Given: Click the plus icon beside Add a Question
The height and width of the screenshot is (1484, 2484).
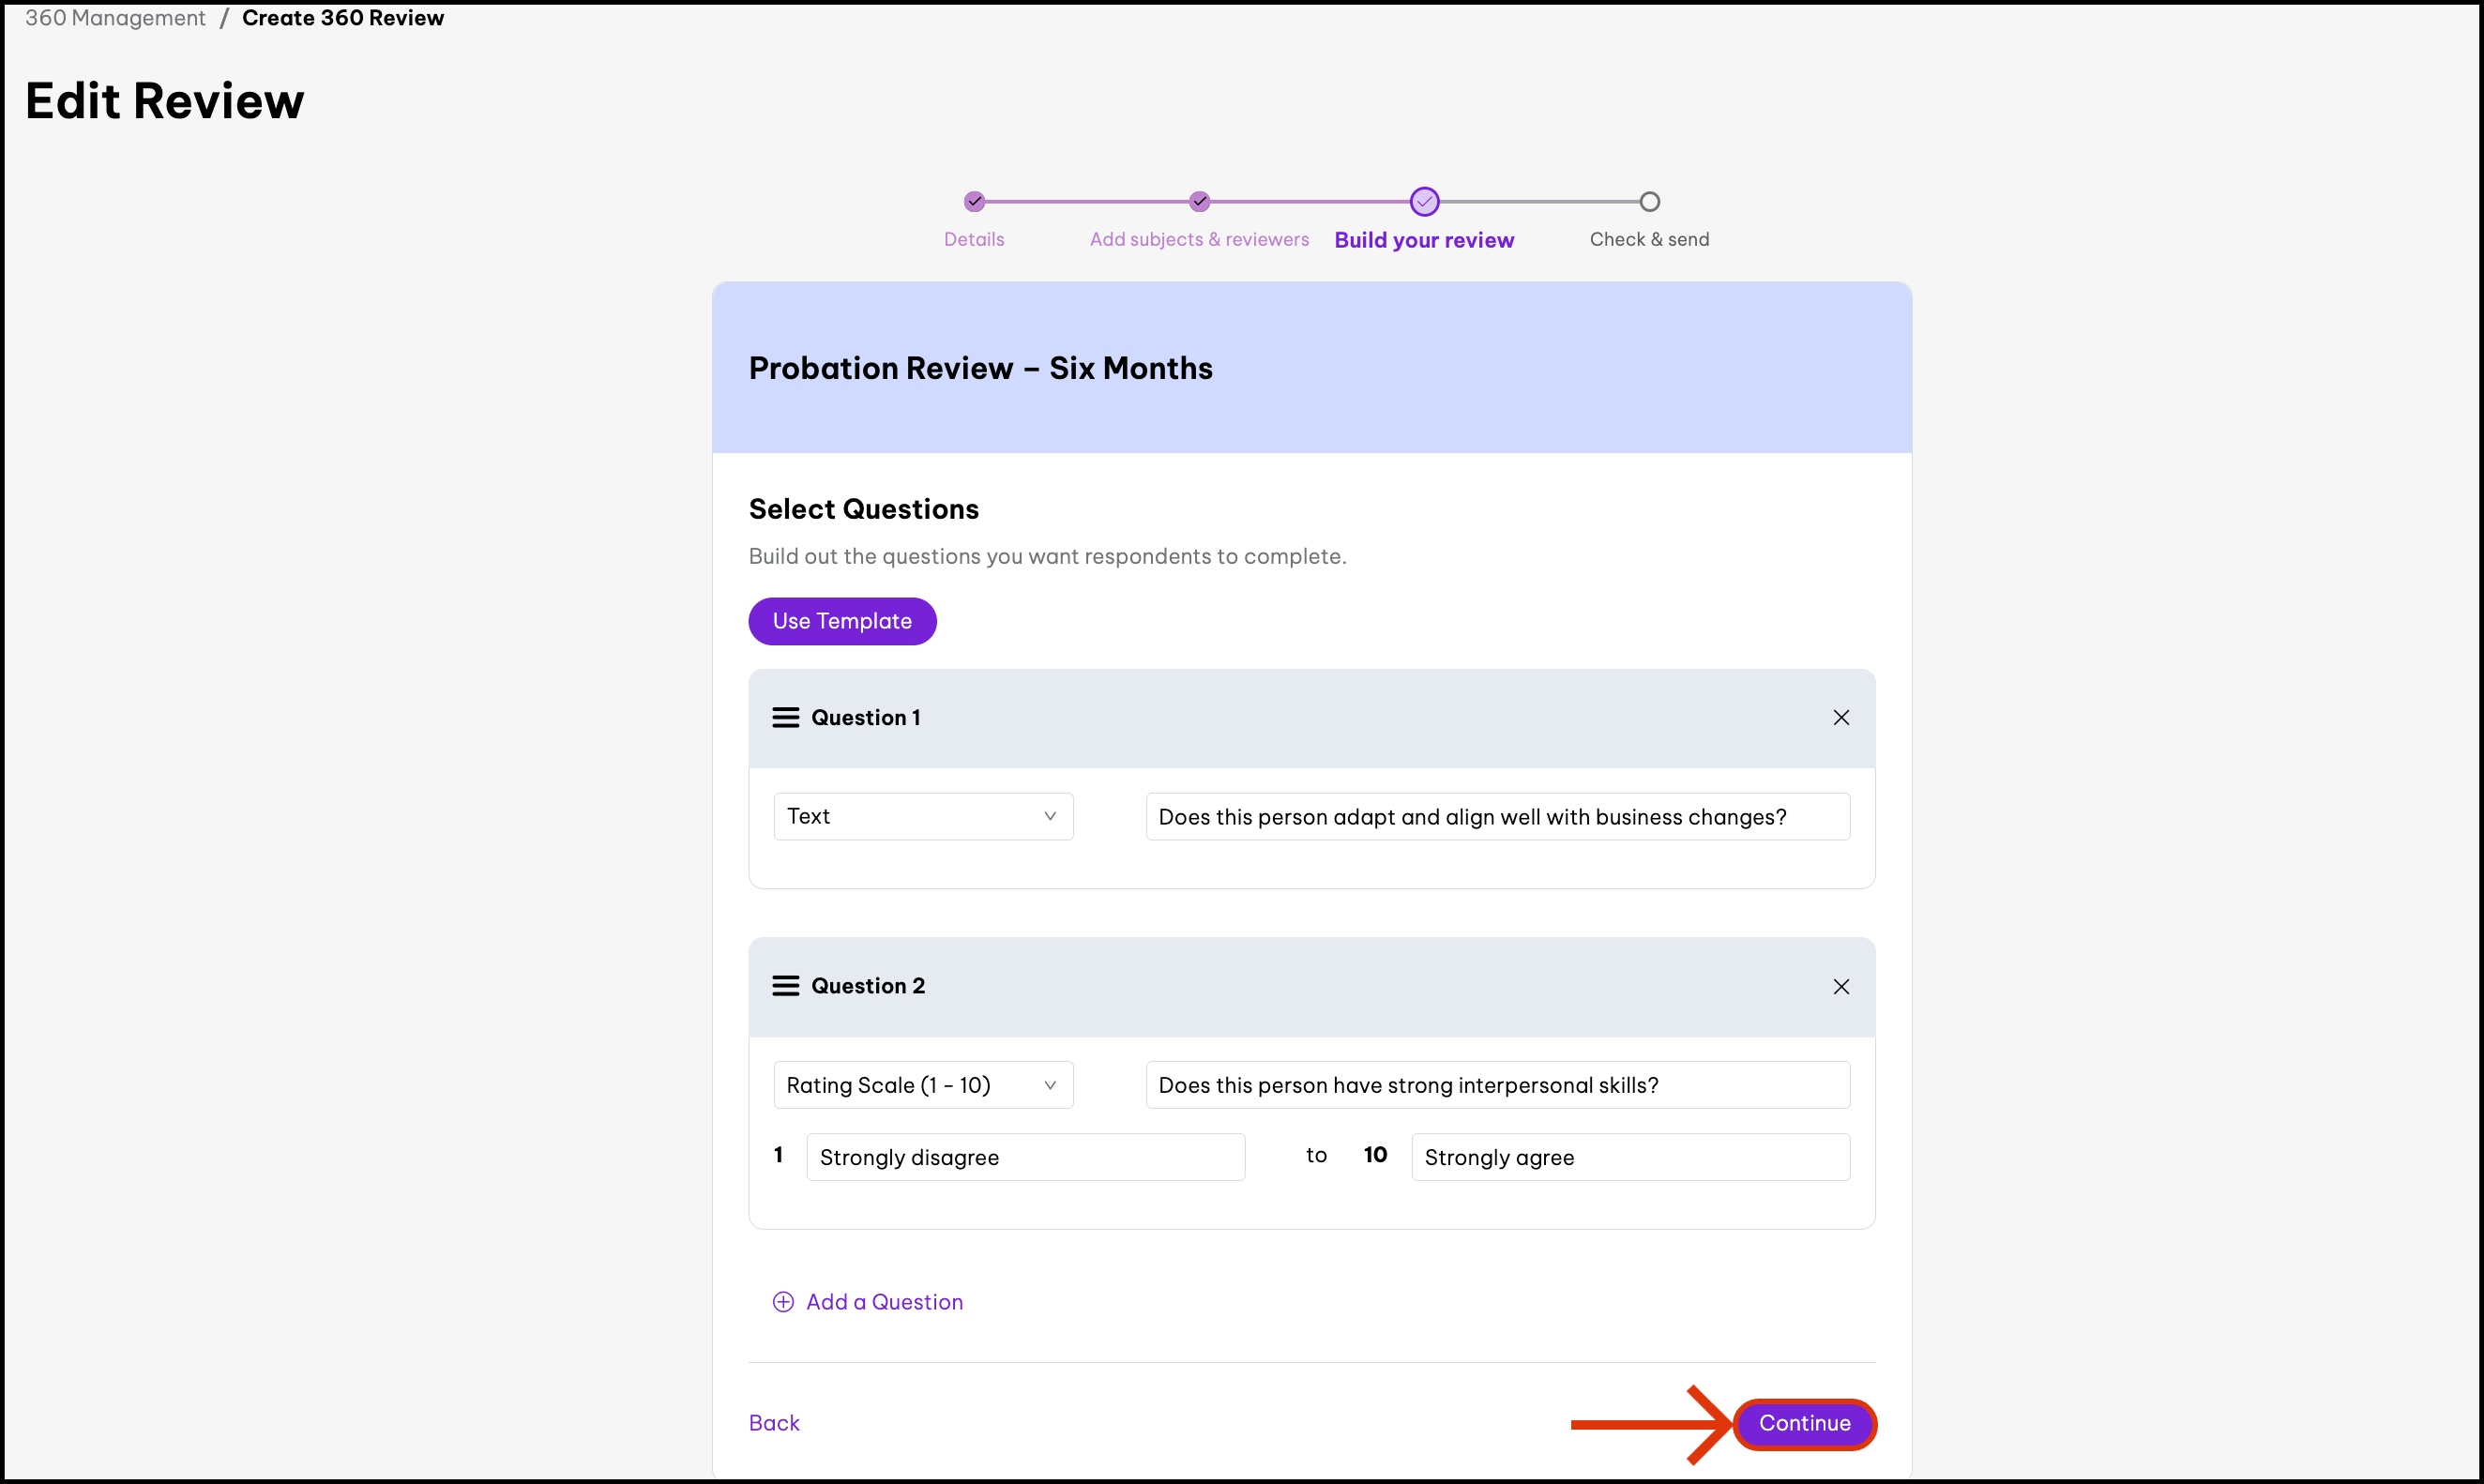Looking at the screenshot, I should pyautogui.click(x=783, y=1301).
